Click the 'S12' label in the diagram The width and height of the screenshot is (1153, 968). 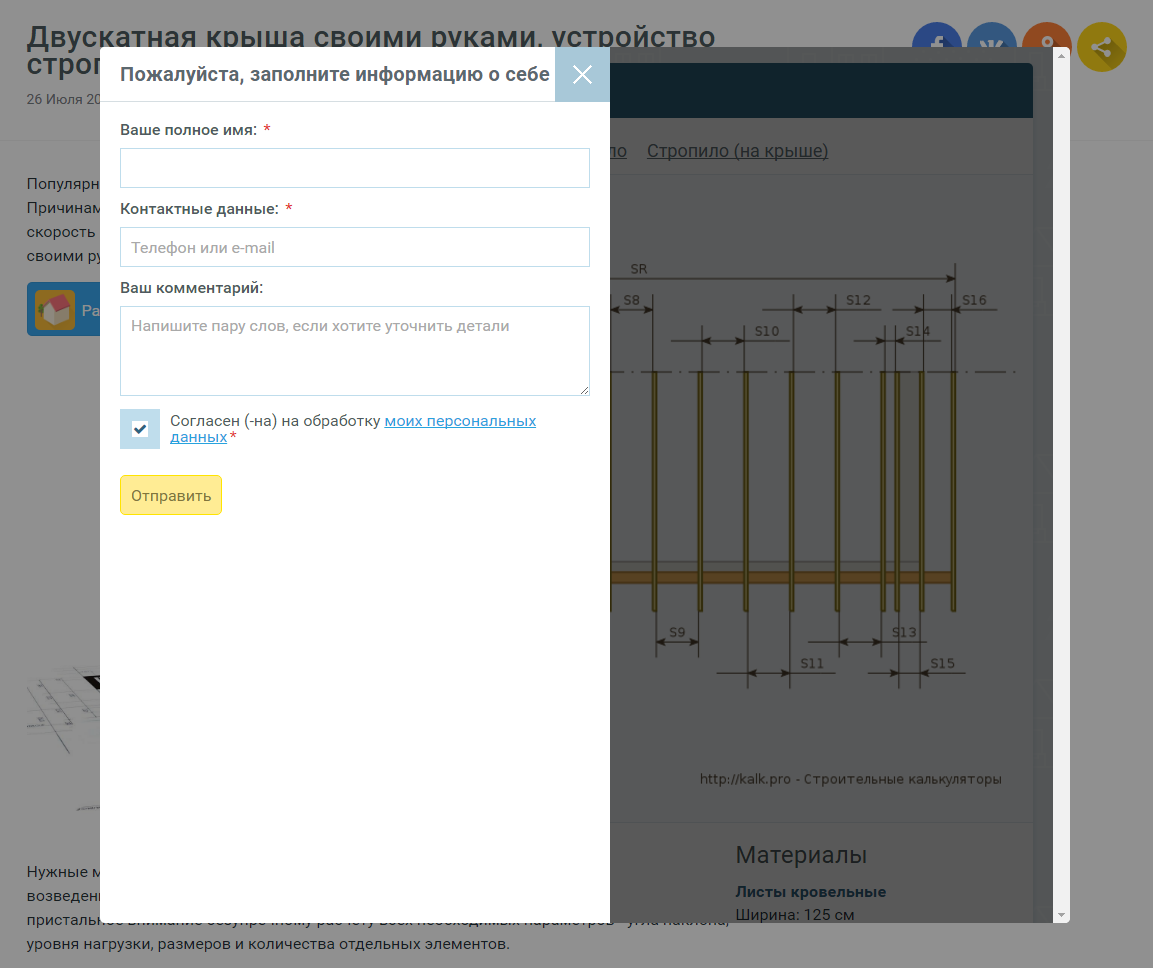(858, 300)
